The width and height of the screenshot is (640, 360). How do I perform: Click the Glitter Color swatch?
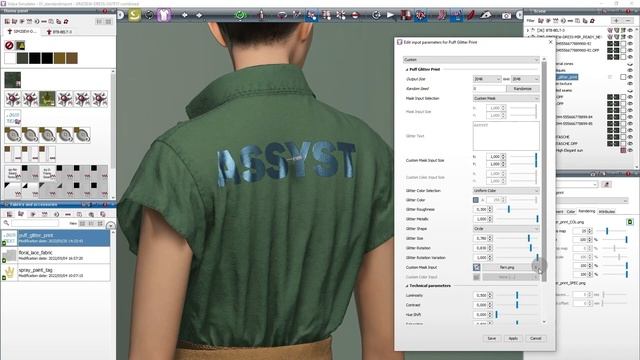point(476,200)
